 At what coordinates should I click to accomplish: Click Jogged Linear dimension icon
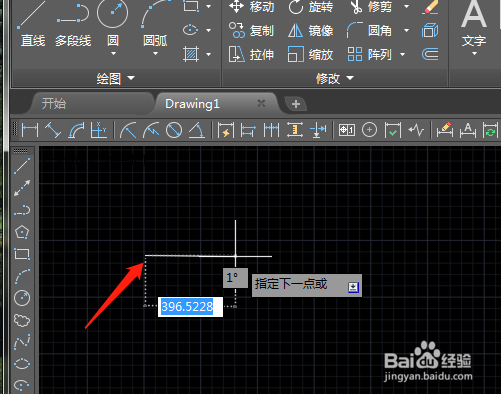click(x=416, y=130)
